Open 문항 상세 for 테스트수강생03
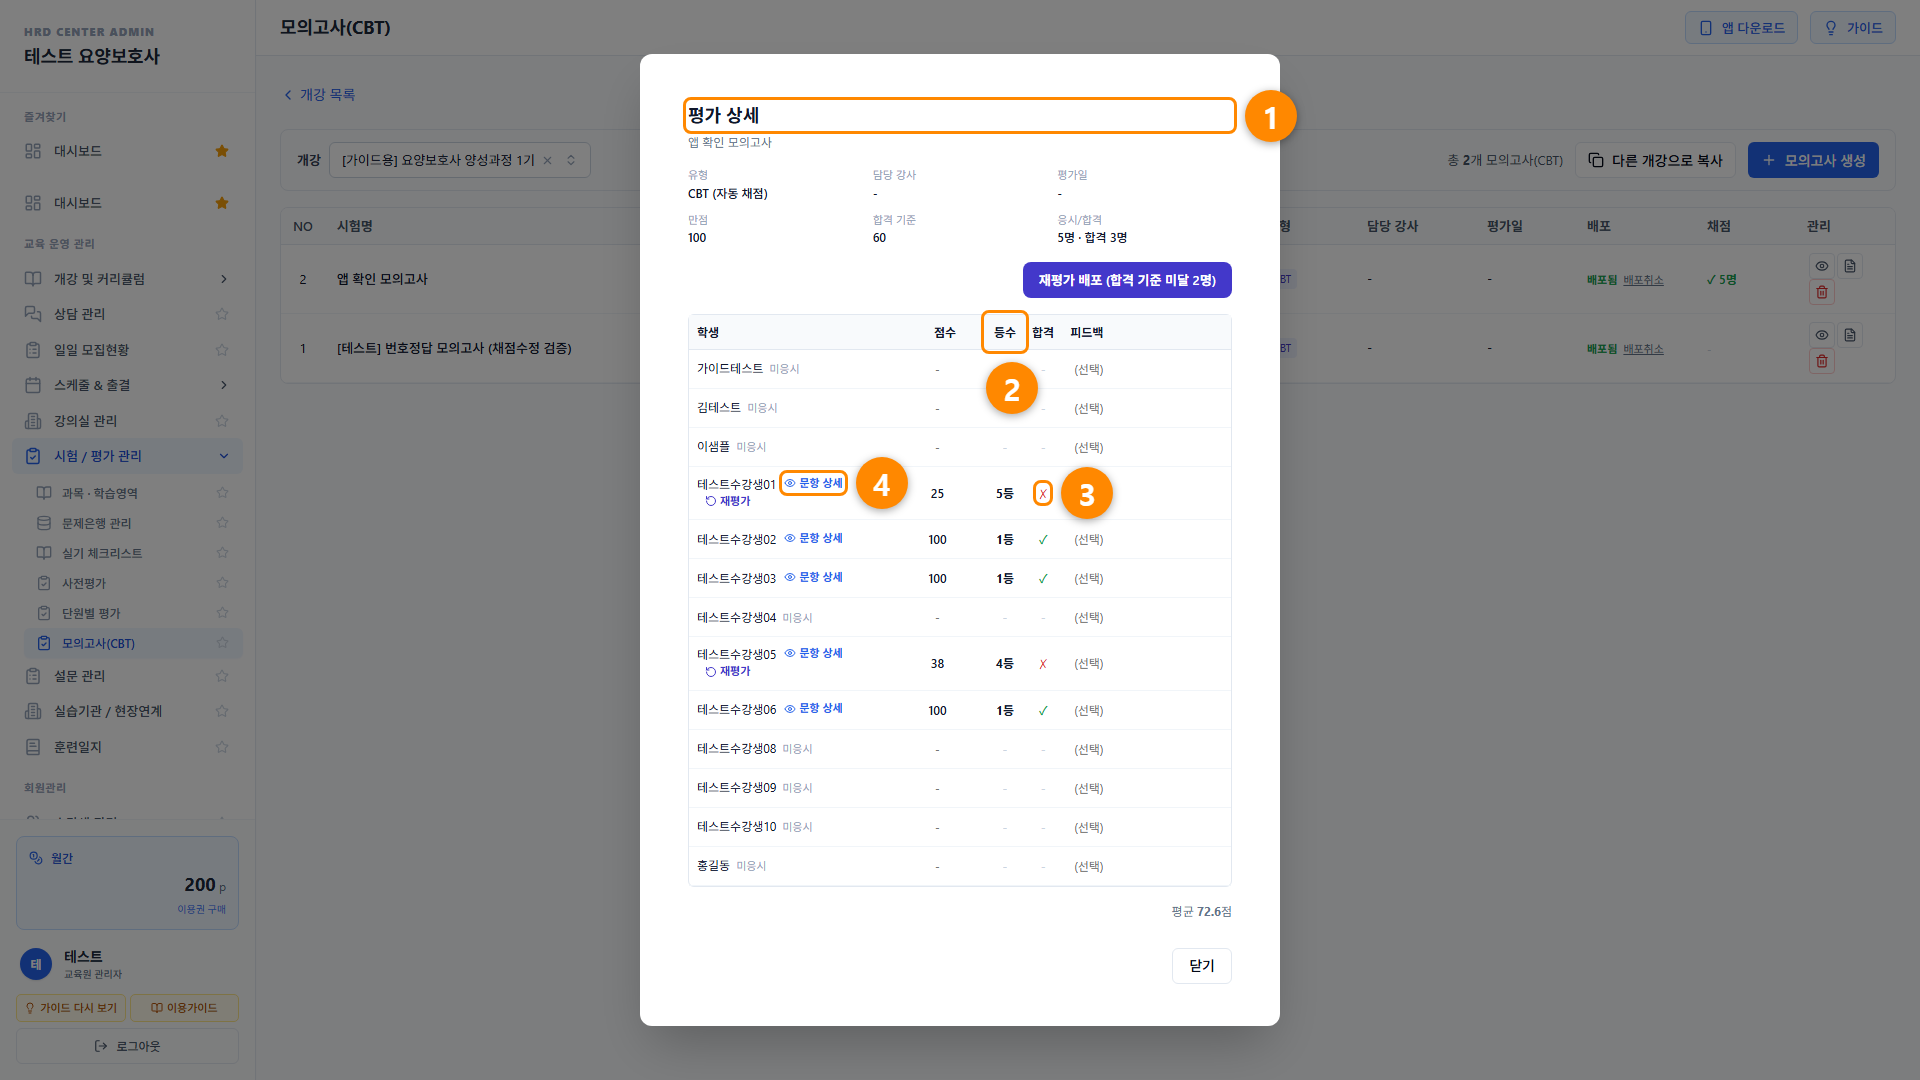The height and width of the screenshot is (1080, 1920). [x=813, y=577]
